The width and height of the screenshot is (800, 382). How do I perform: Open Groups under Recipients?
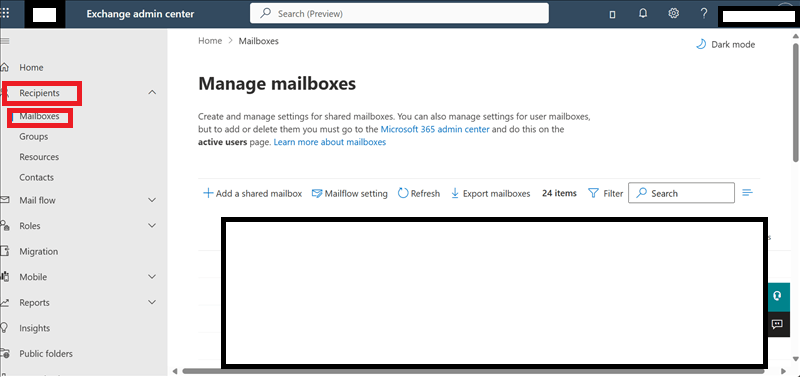34,136
